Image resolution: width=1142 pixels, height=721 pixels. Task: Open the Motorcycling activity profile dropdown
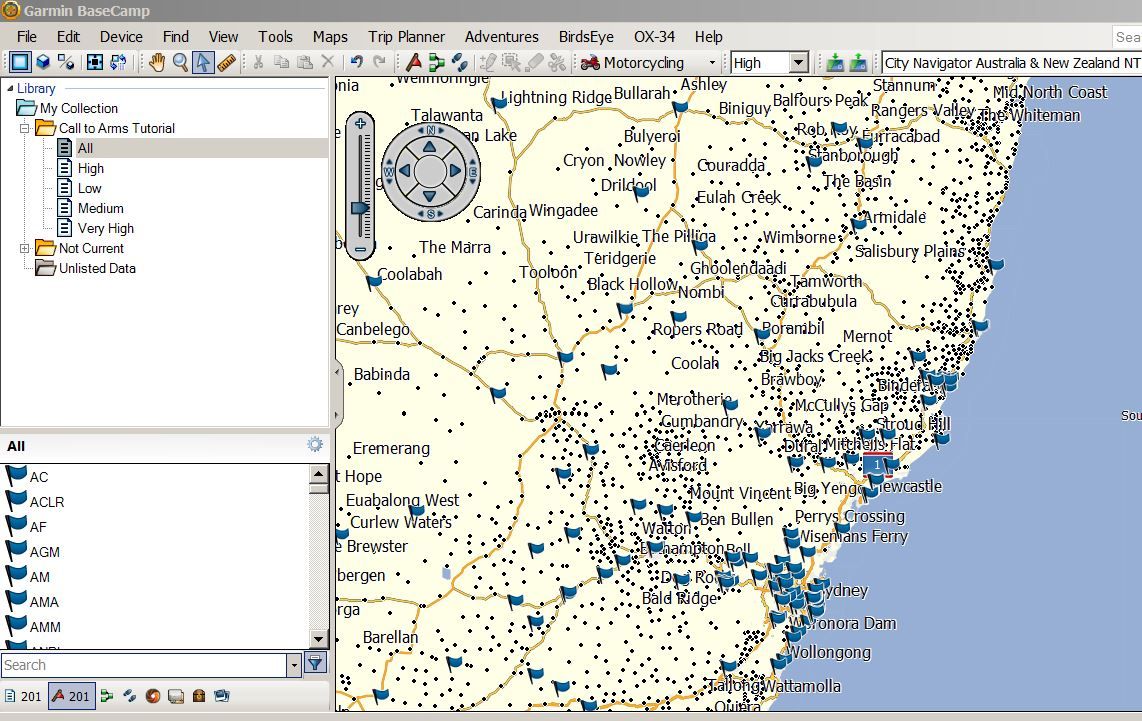[712, 63]
